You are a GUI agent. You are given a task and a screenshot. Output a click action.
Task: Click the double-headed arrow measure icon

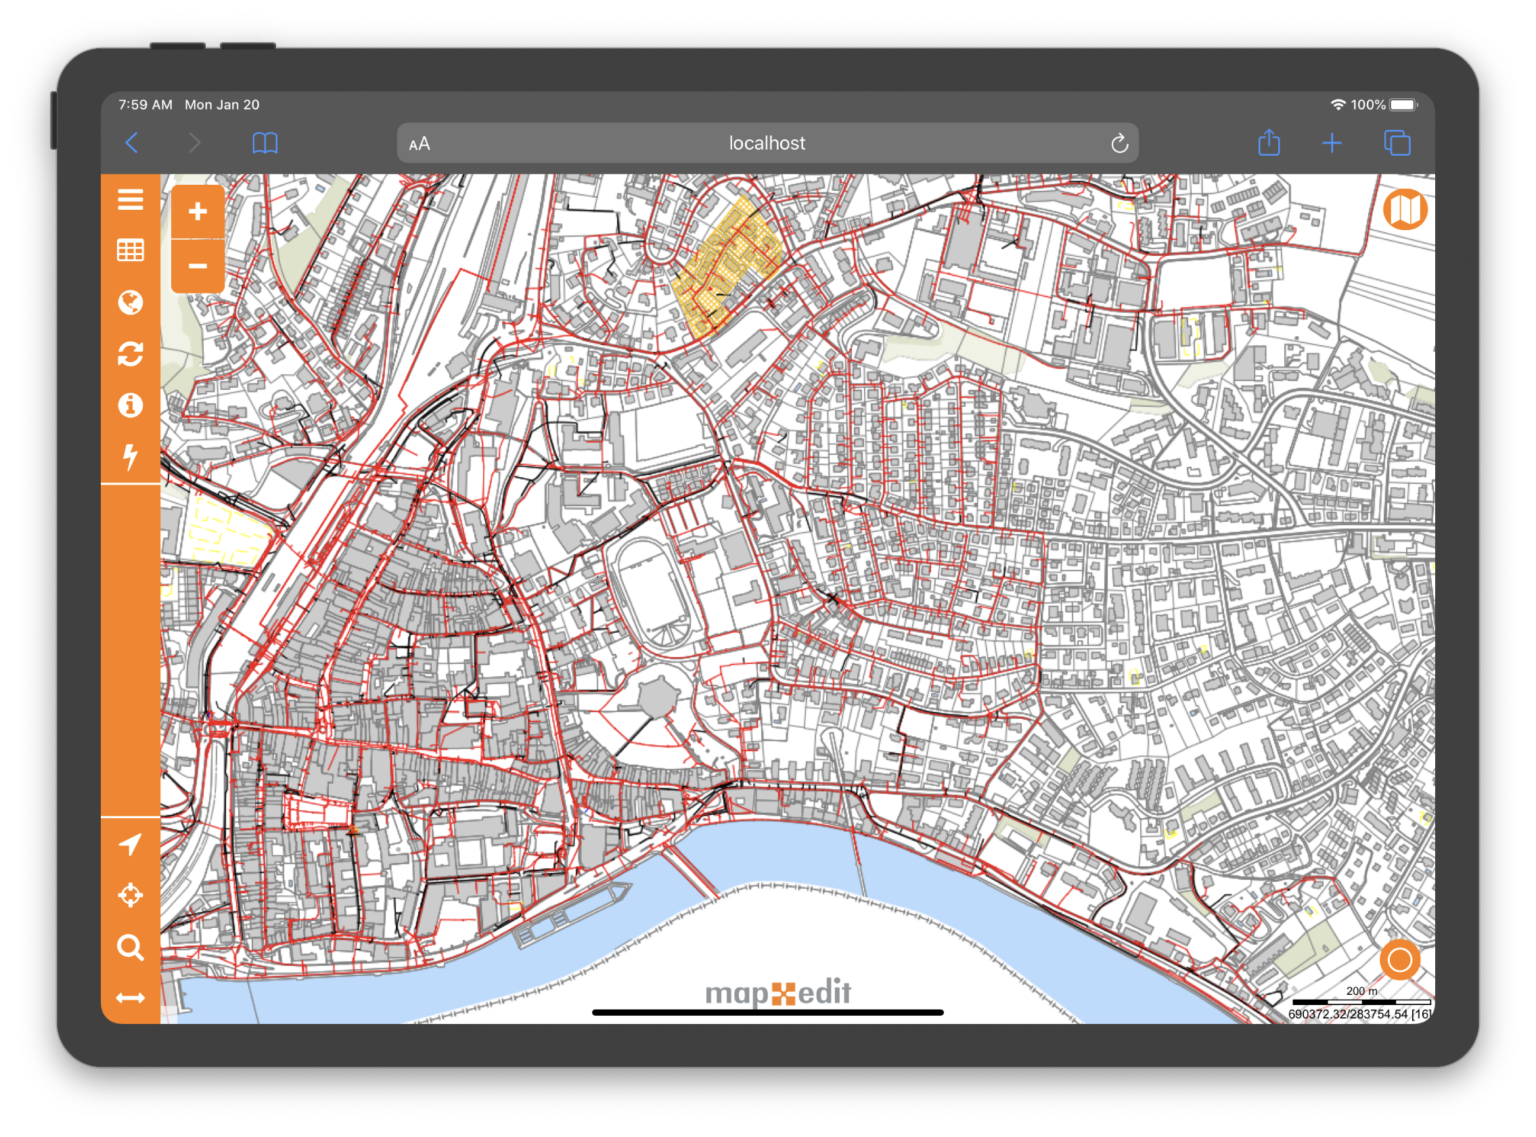[130, 998]
